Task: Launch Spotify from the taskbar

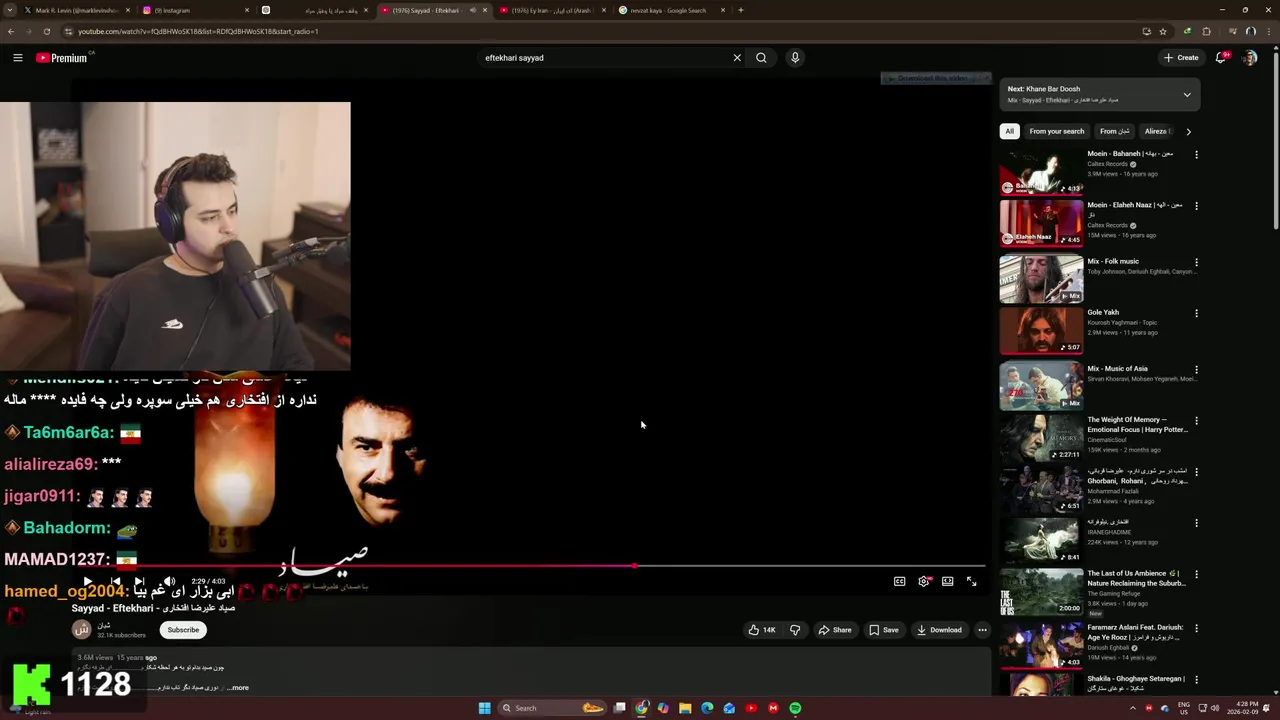Action: click(x=795, y=708)
